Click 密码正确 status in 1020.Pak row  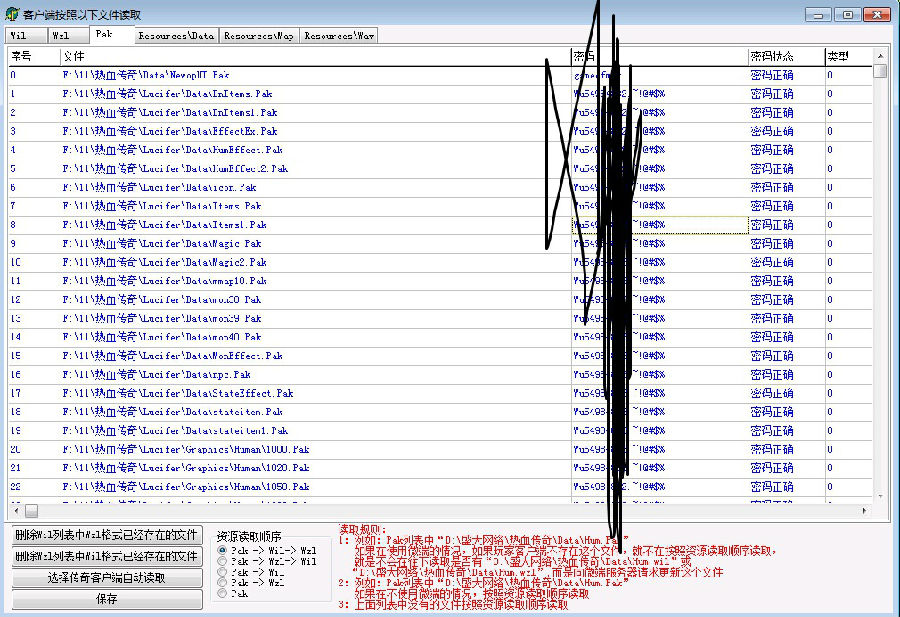pyautogui.click(x=771, y=468)
